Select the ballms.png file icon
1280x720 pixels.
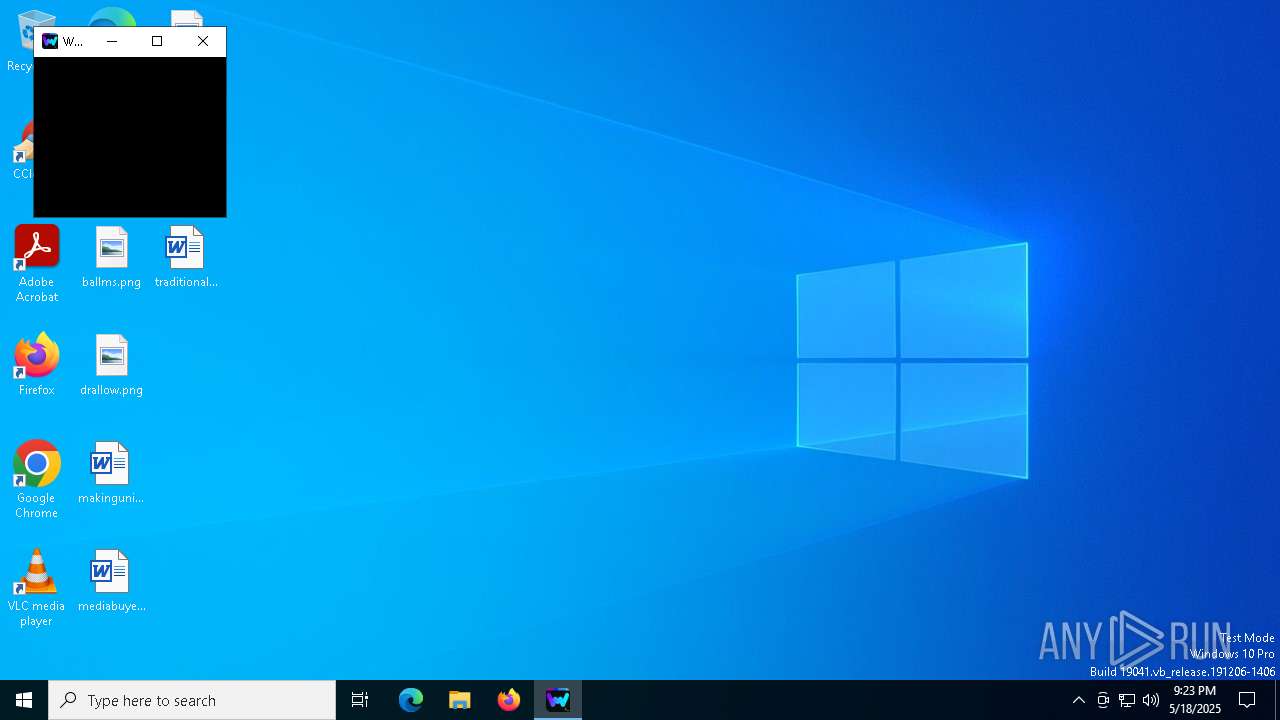click(x=111, y=258)
